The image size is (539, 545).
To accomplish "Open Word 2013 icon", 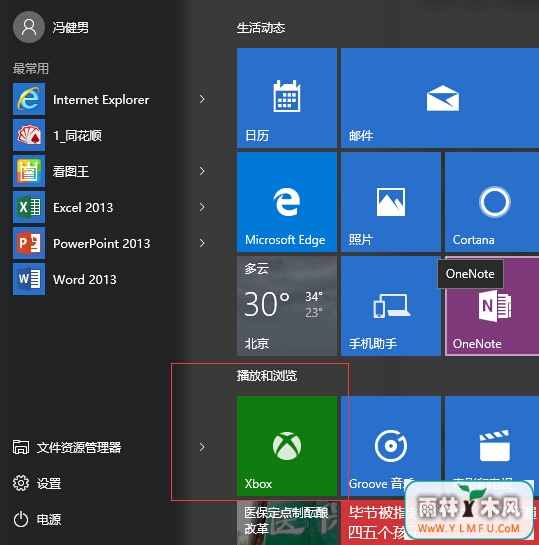I will tap(29, 279).
